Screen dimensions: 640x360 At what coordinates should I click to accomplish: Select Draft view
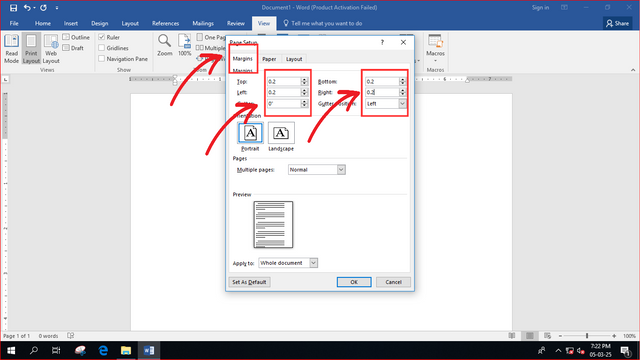point(73,48)
